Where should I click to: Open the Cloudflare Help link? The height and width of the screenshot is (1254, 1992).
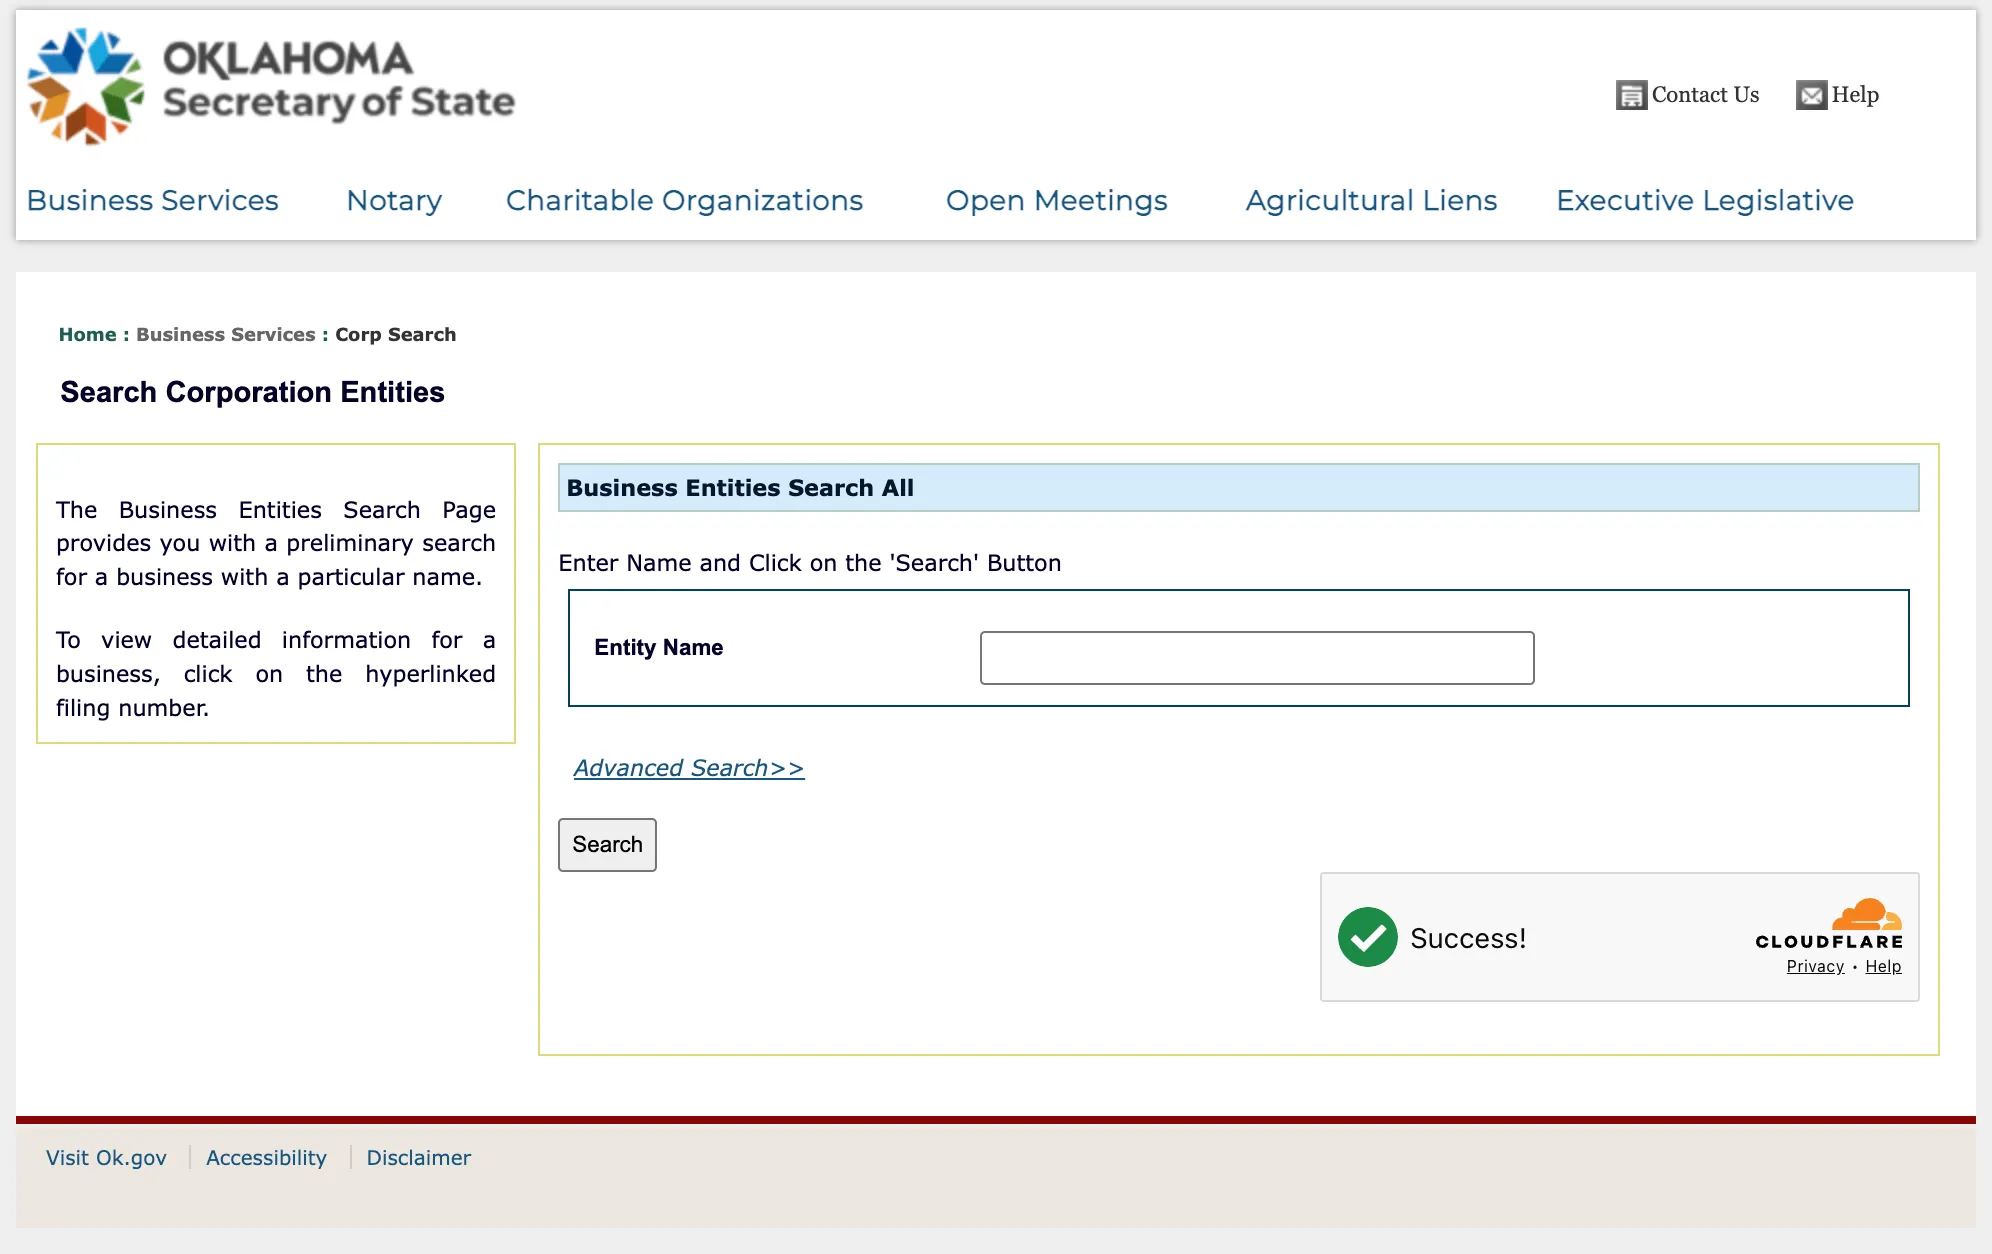click(x=1883, y=967)
